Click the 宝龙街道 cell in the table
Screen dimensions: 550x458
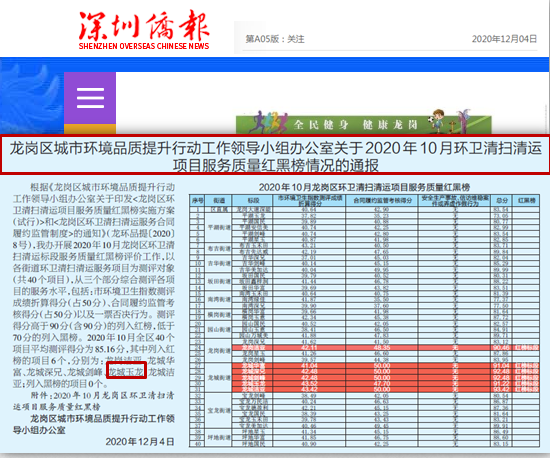(x=219, y=410)
